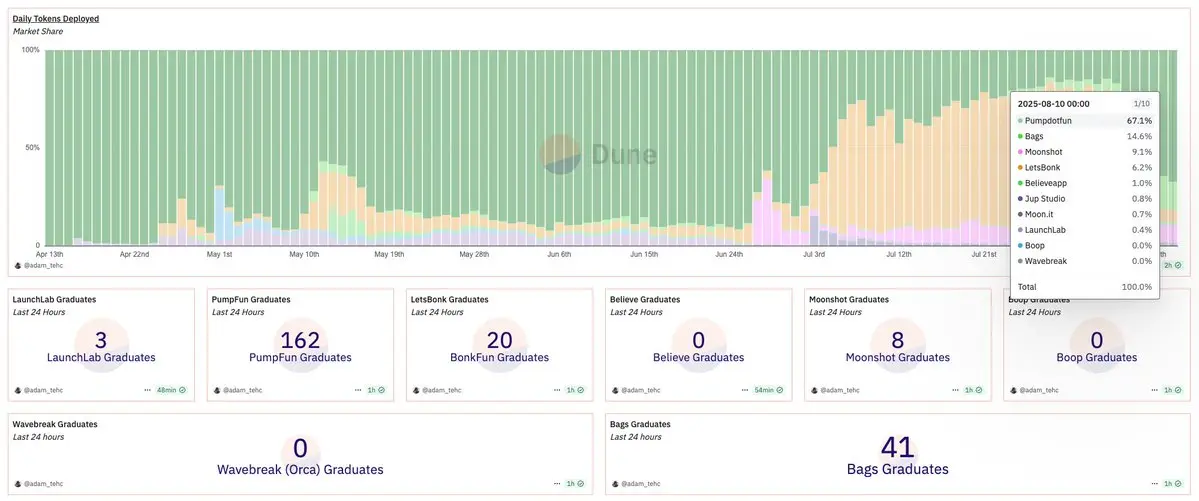The image size is (1199, 501).
Task: Click the Market Share chart subtitle
Action: click(37, 31)
